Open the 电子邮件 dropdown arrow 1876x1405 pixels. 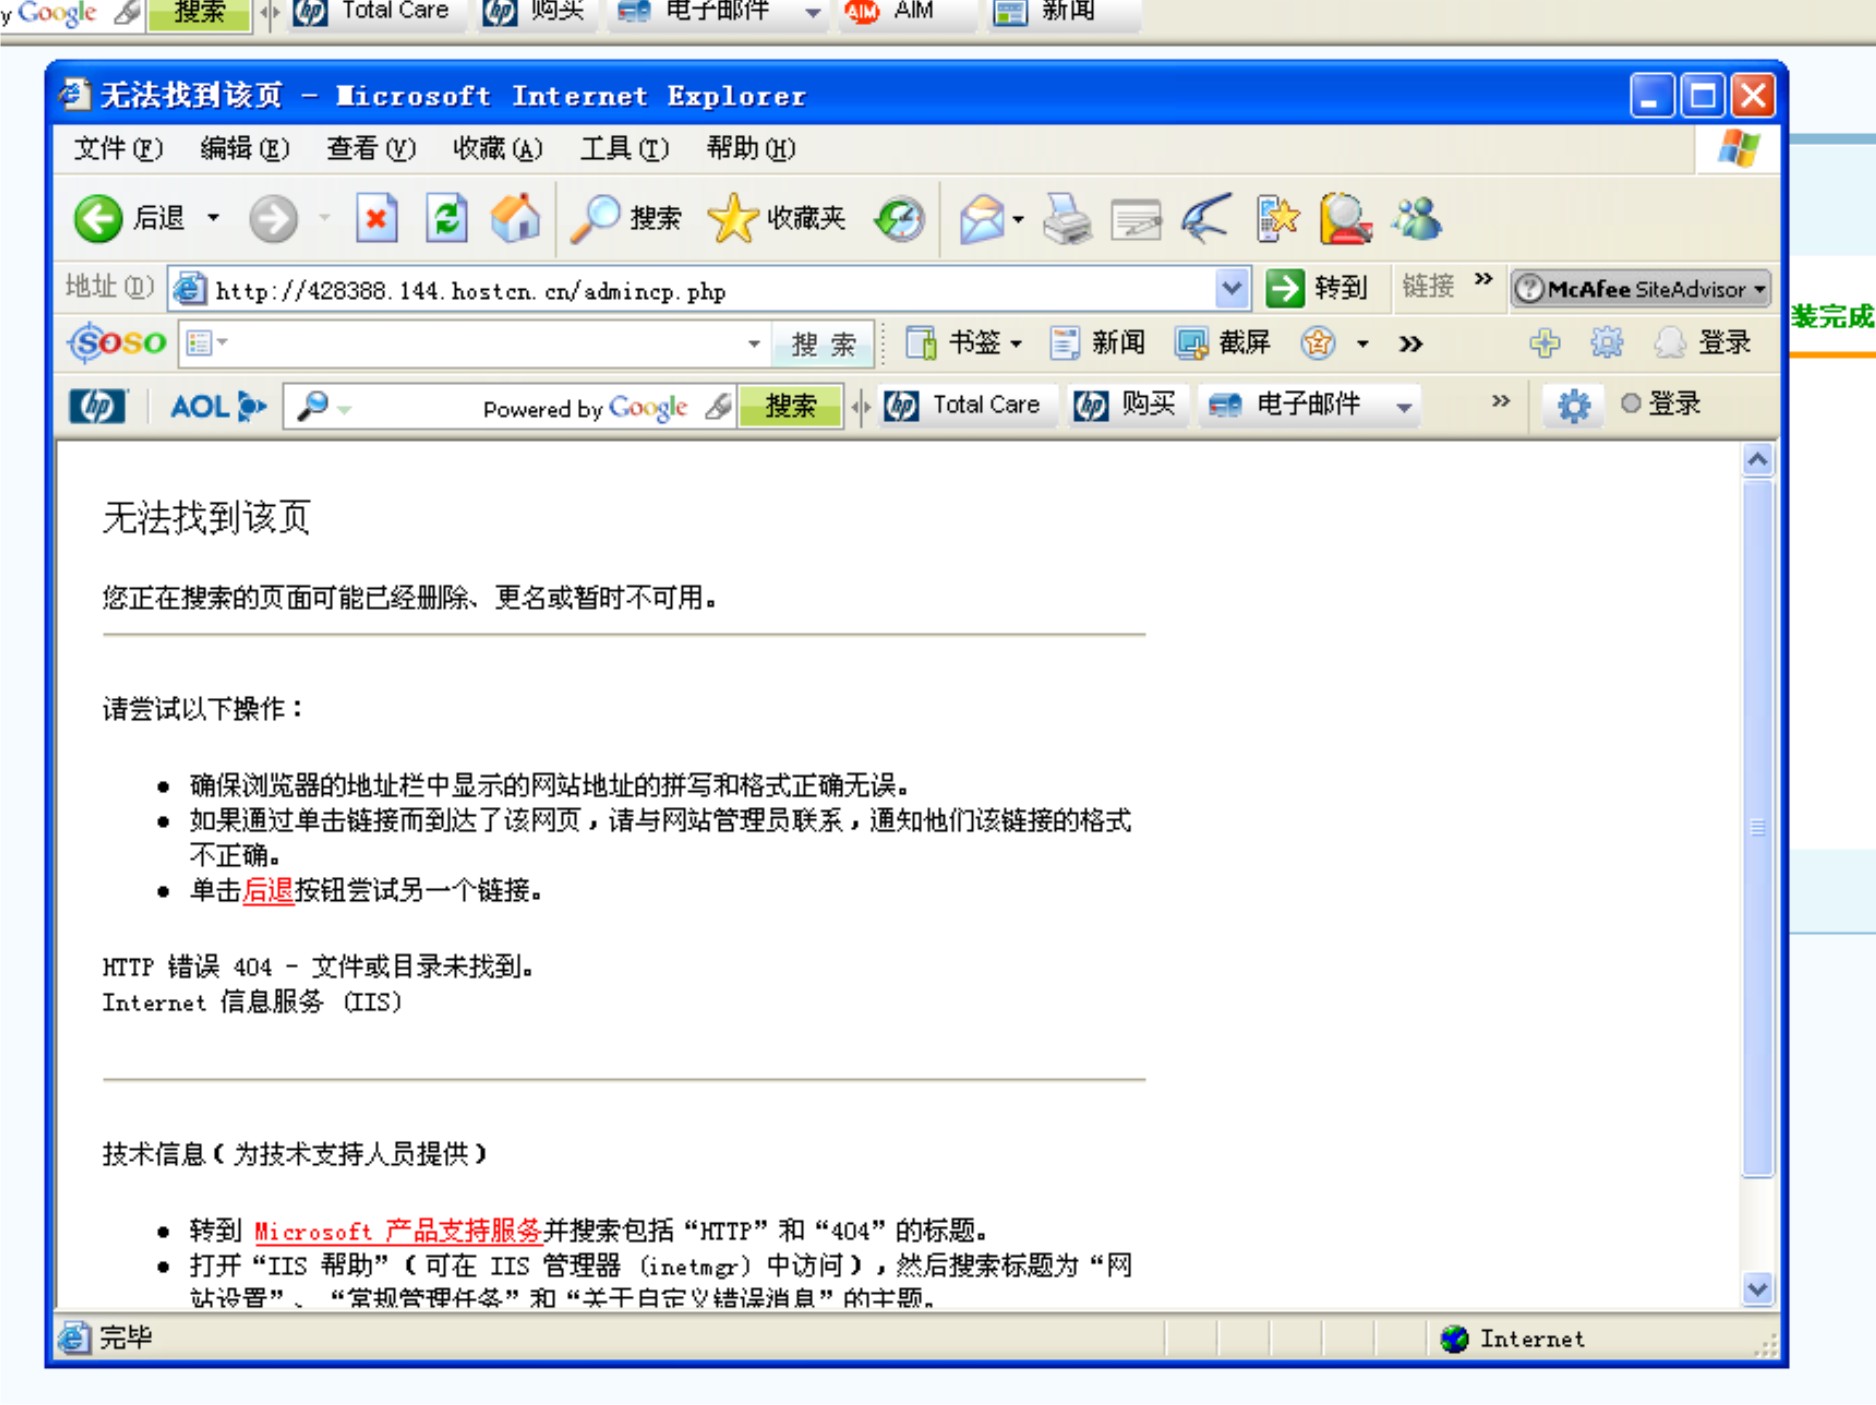[1404, 407]
